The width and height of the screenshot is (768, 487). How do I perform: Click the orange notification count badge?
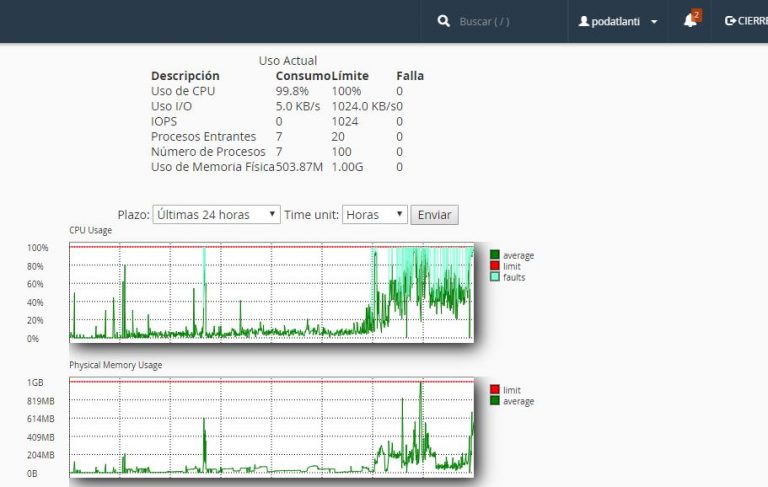(x=697, y=15)
